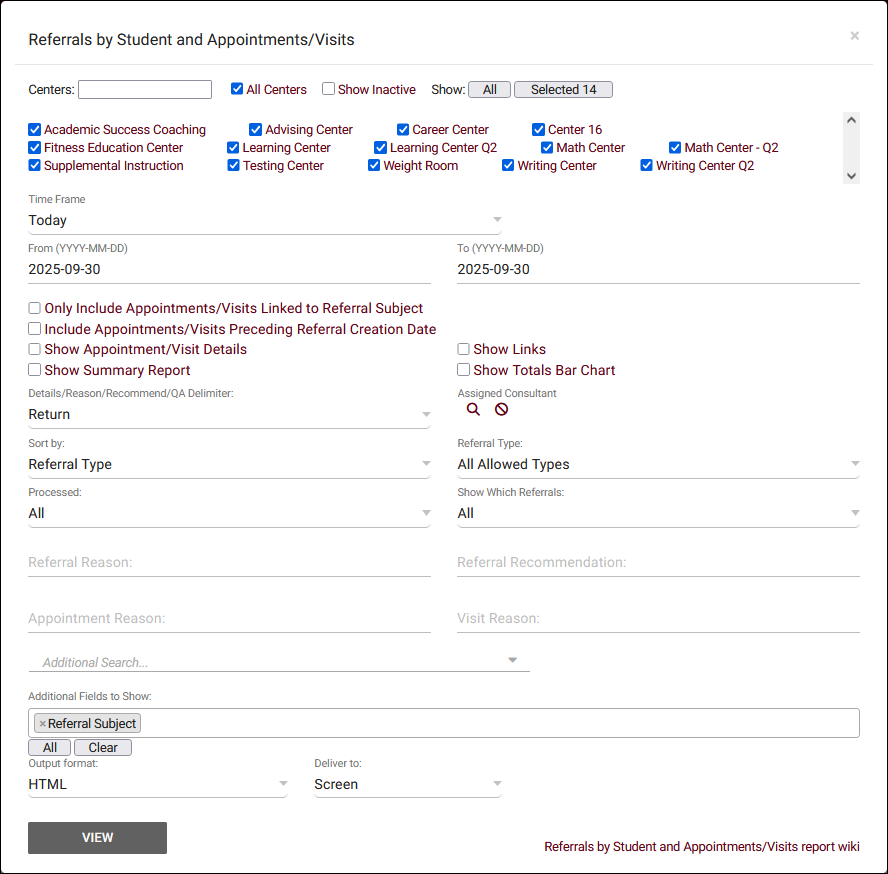This screenshot has width=888, height=874.
Task: Open the report wiki link
Action: (x=701, y=847)
